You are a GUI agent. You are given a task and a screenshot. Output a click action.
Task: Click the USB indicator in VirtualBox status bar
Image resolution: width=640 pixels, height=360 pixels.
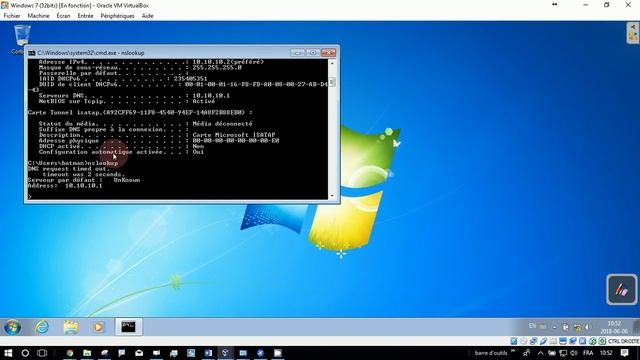tap(543, 341)
